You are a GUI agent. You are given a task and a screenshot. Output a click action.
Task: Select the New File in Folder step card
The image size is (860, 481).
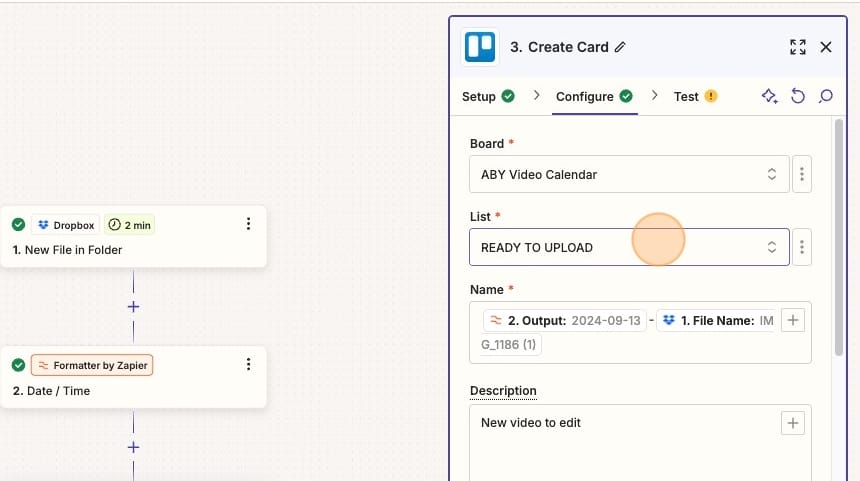(x=133, y=237)
